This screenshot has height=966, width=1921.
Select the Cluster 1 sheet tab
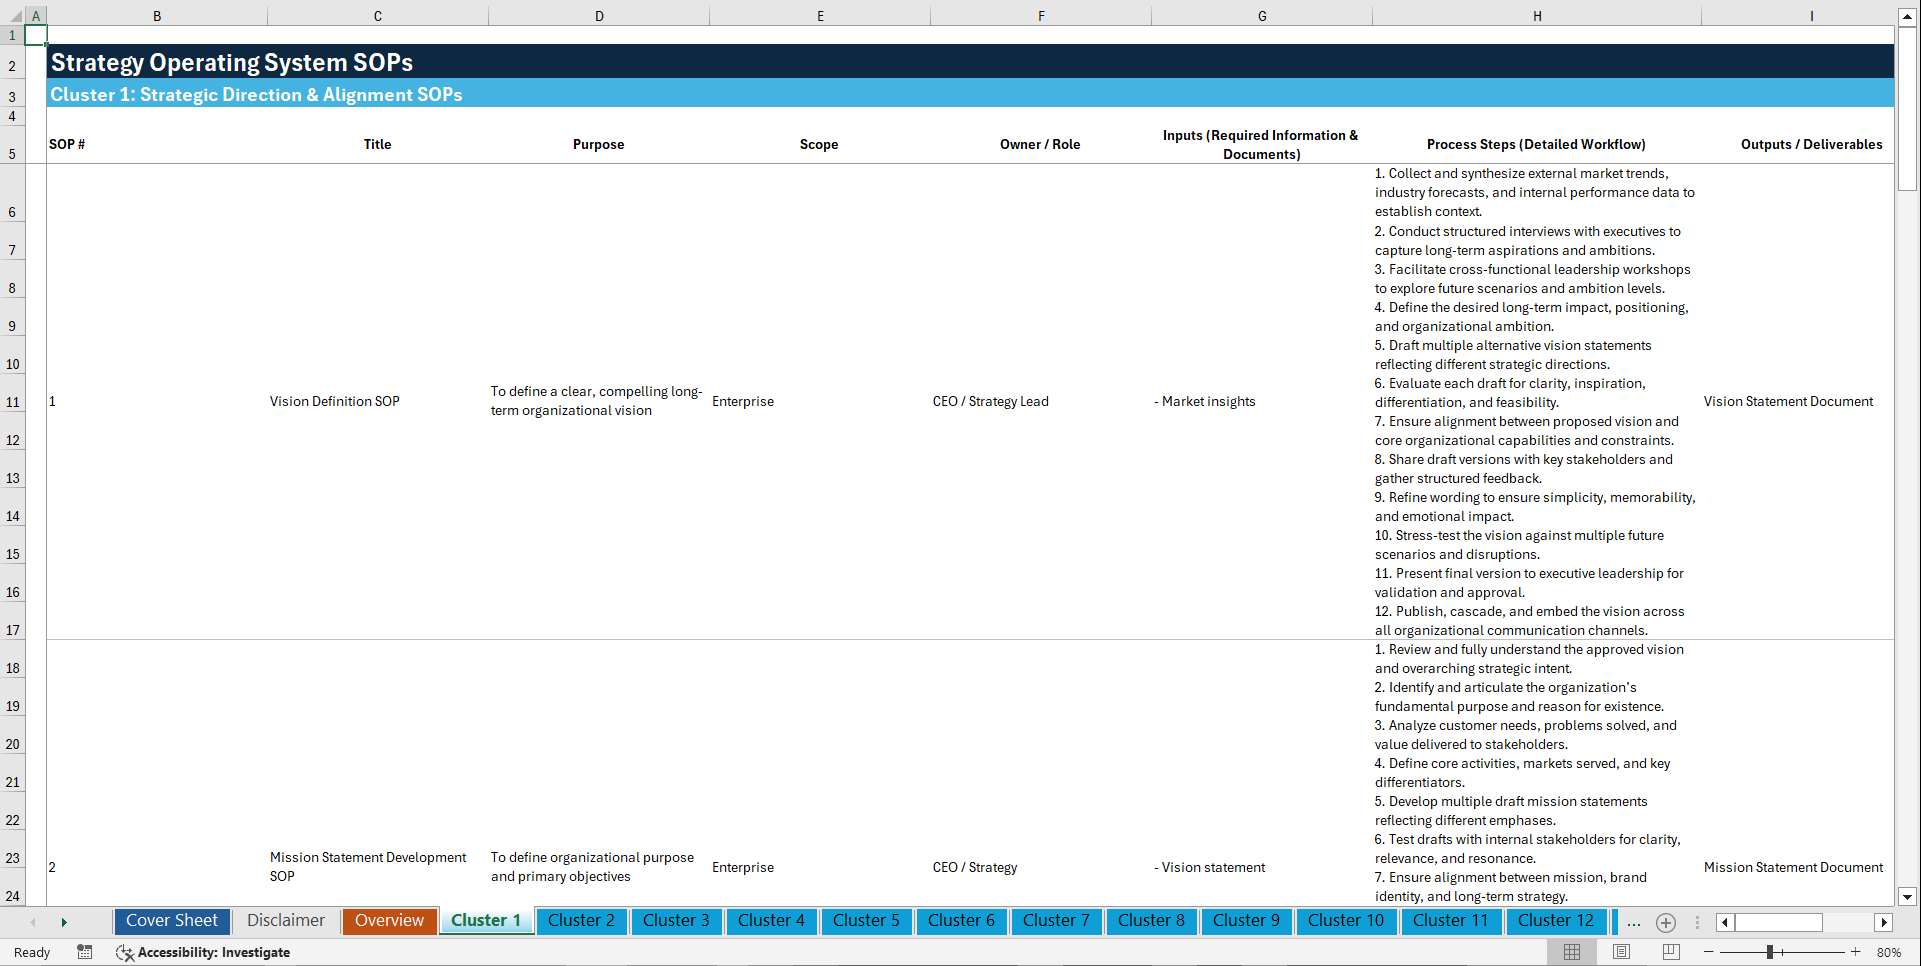pyautogui.click(x=486, y=921)
